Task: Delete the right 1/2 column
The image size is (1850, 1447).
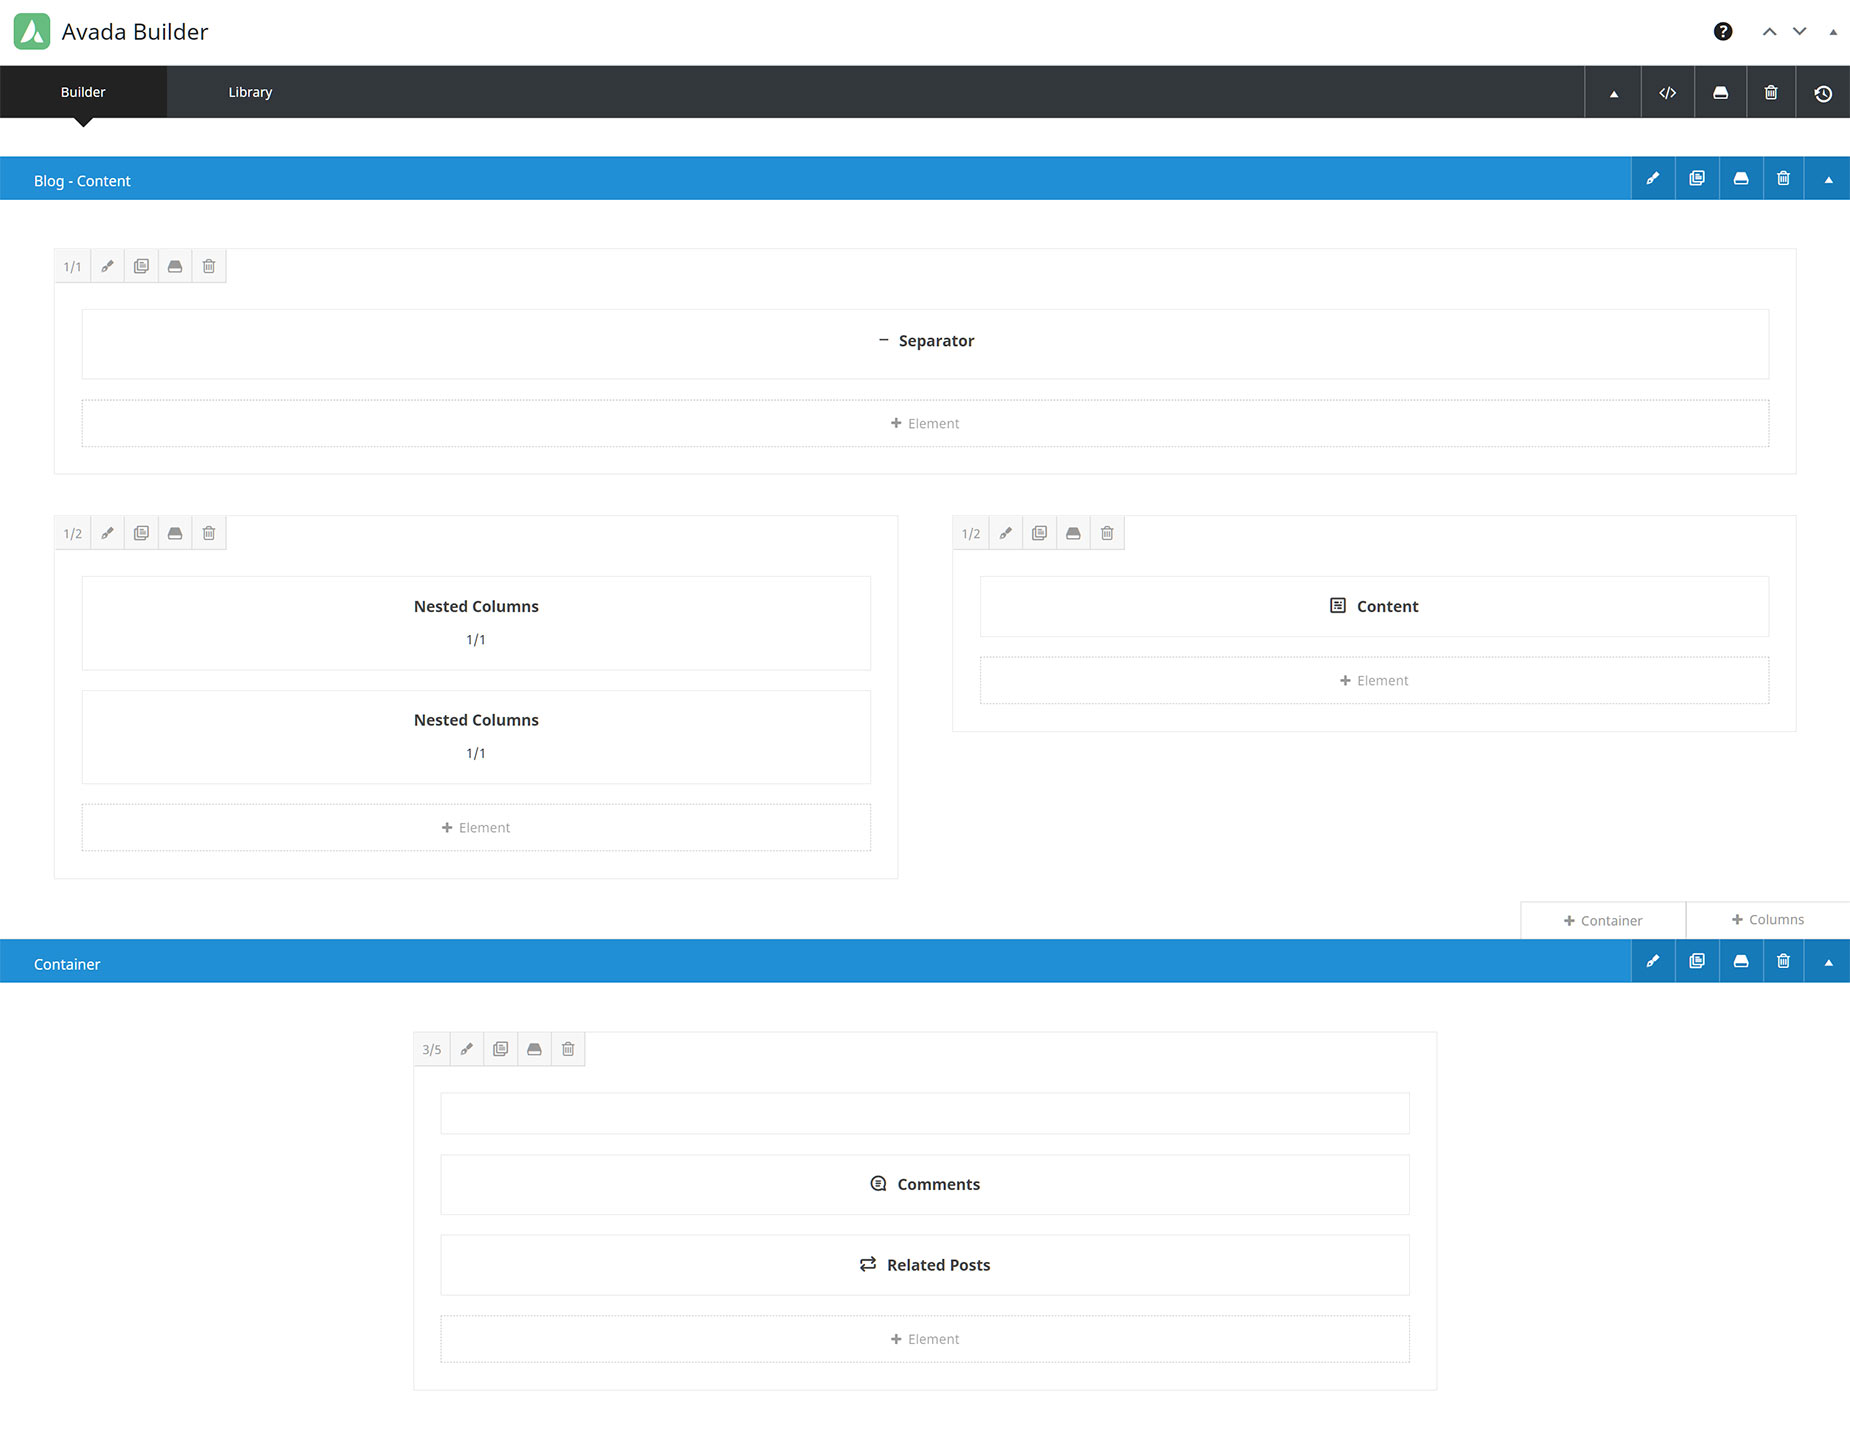Action: pos(1108,534)
